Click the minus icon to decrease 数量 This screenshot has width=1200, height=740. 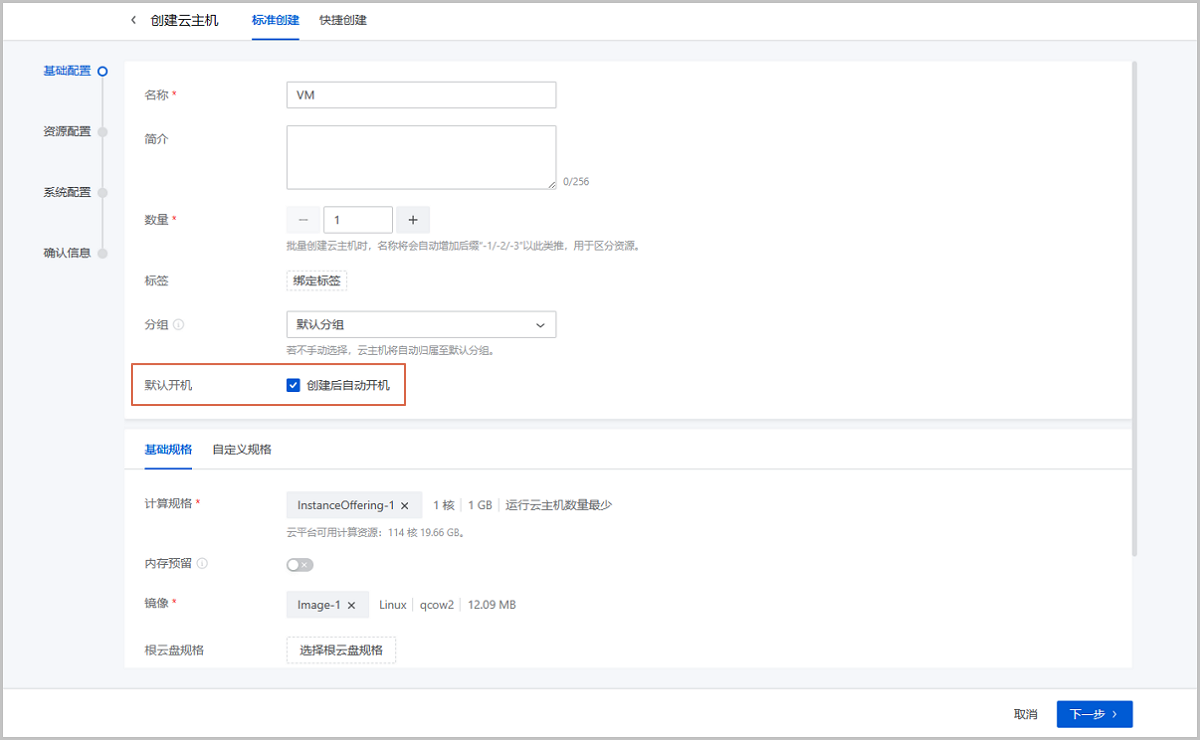click(303, 220)
